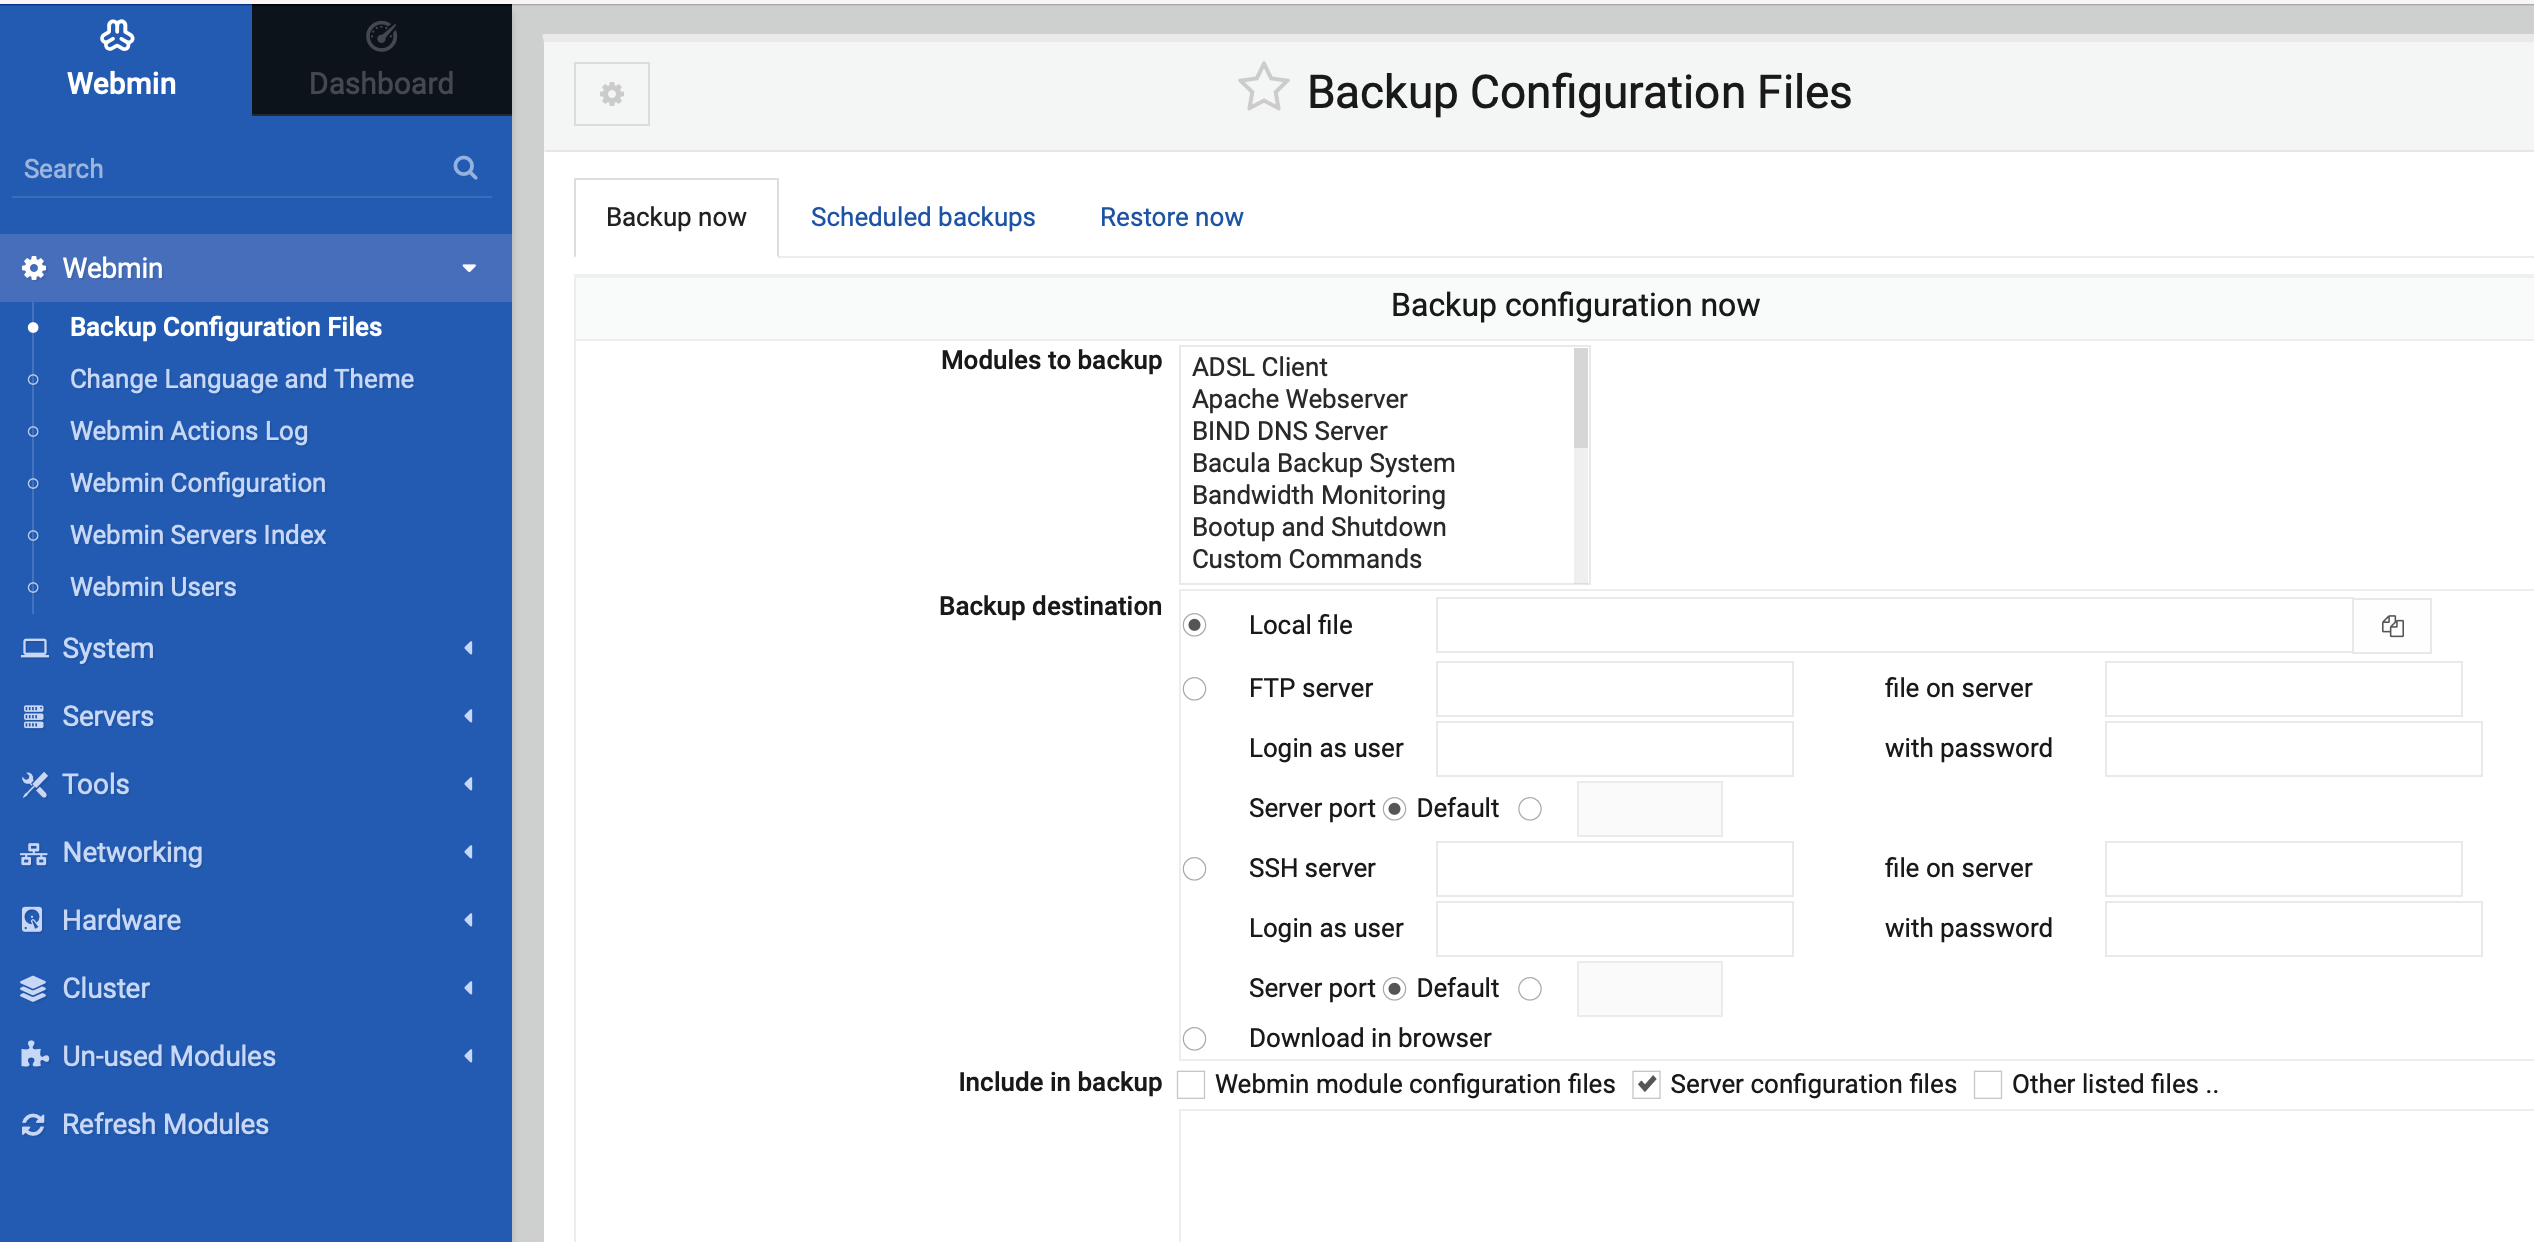
Task: Uncheck Server configuration files
Action: [x=1646, y=1085]
